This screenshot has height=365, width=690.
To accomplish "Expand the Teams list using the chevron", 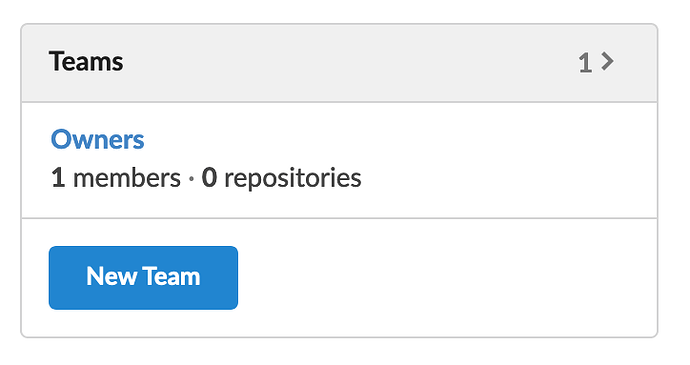I will pyautogui.click(x=607, y=61).
